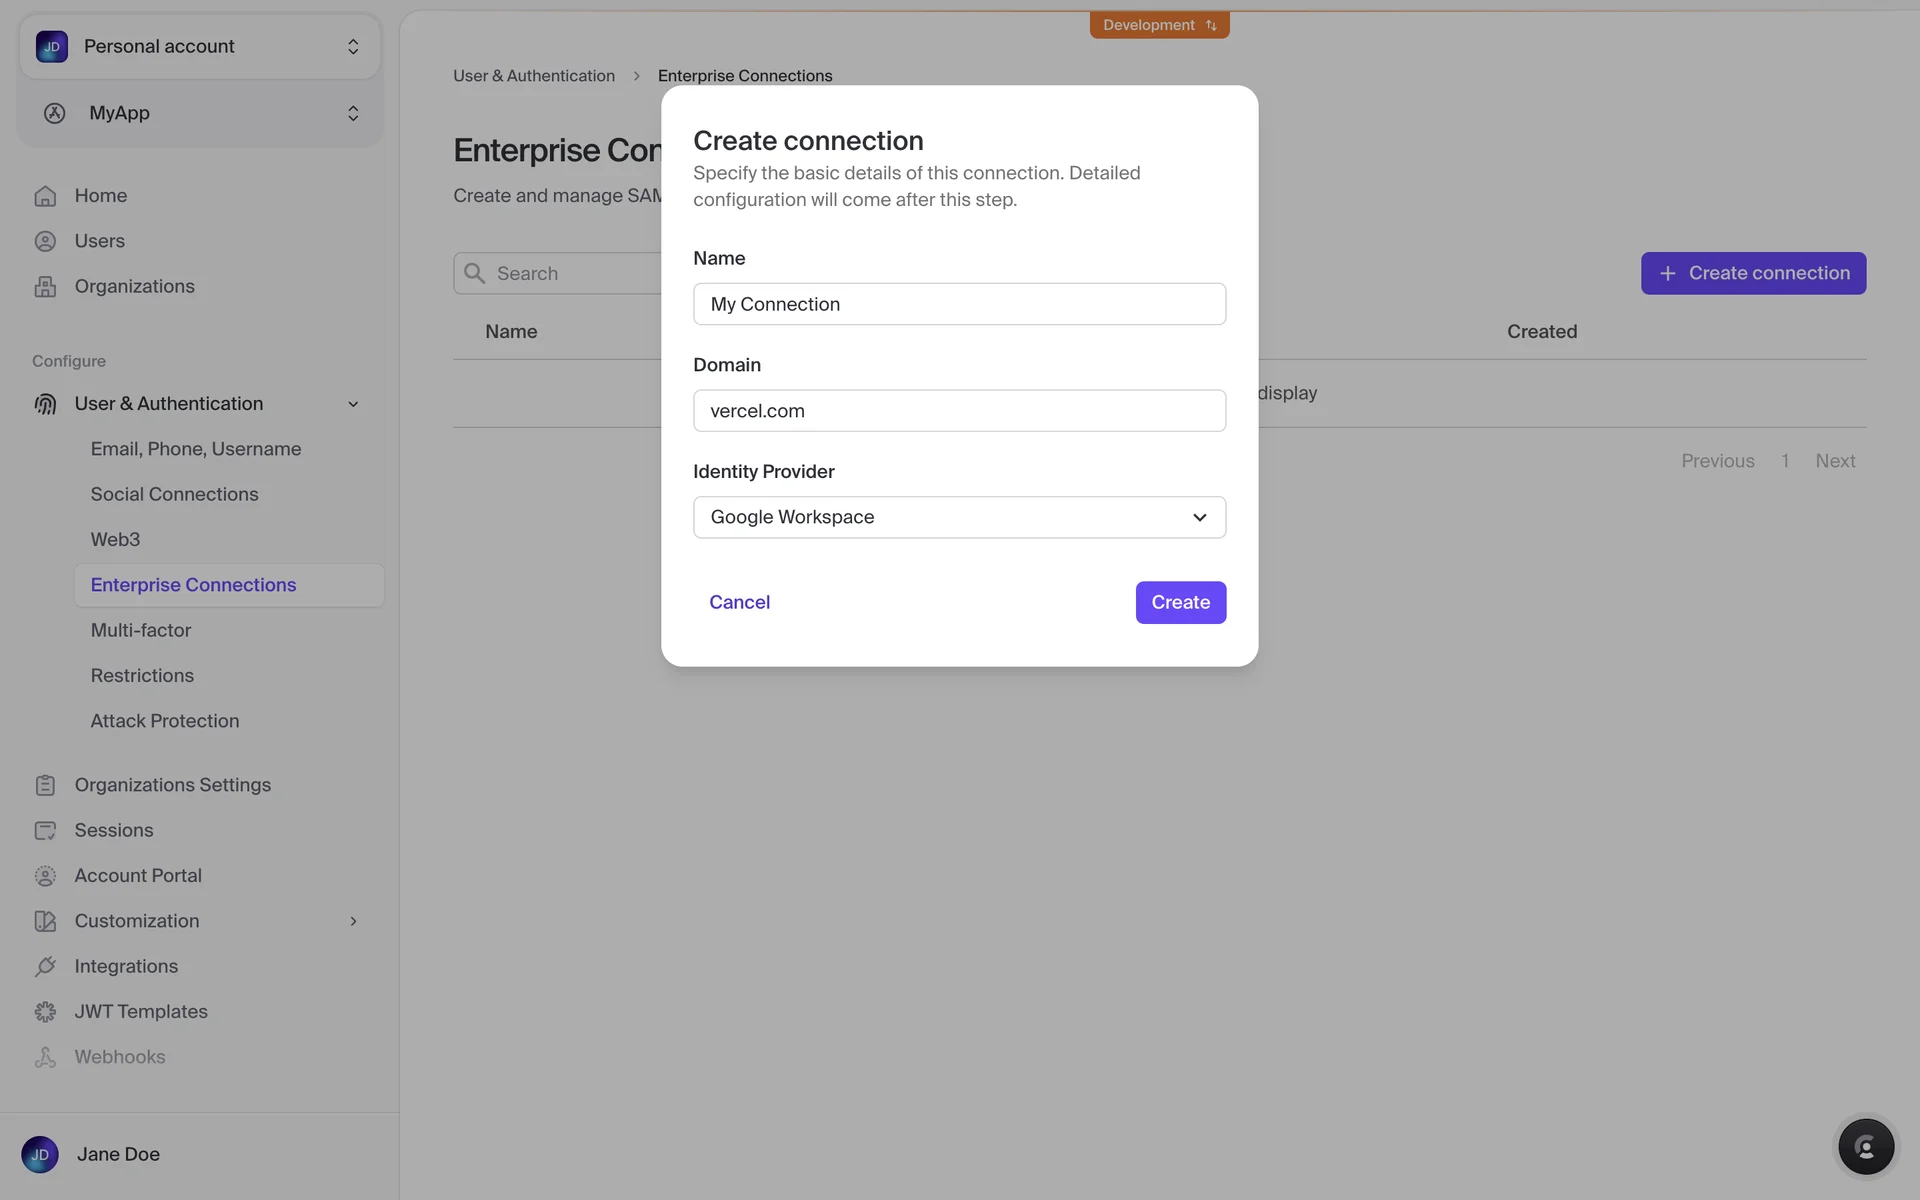The image size is (1920, 1200).
Task: Click the JWT Templates gear icon
Action: tap(45, 1012)
